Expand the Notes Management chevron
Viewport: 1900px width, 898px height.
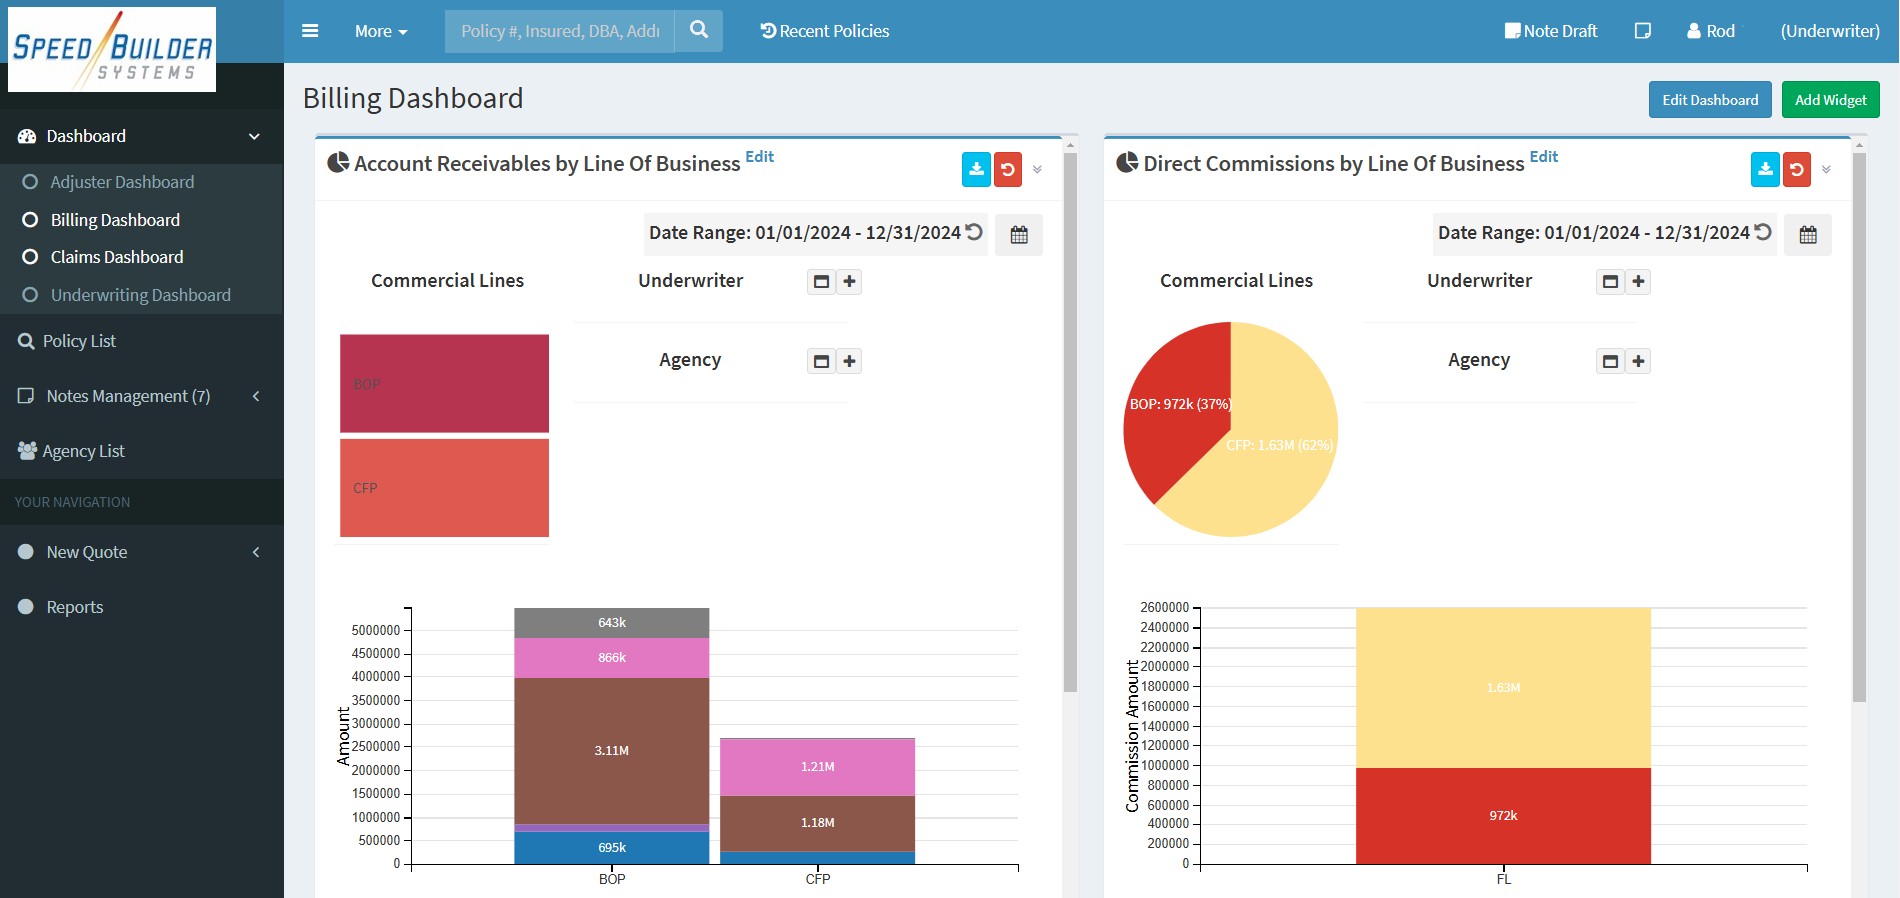click(256, 396)
